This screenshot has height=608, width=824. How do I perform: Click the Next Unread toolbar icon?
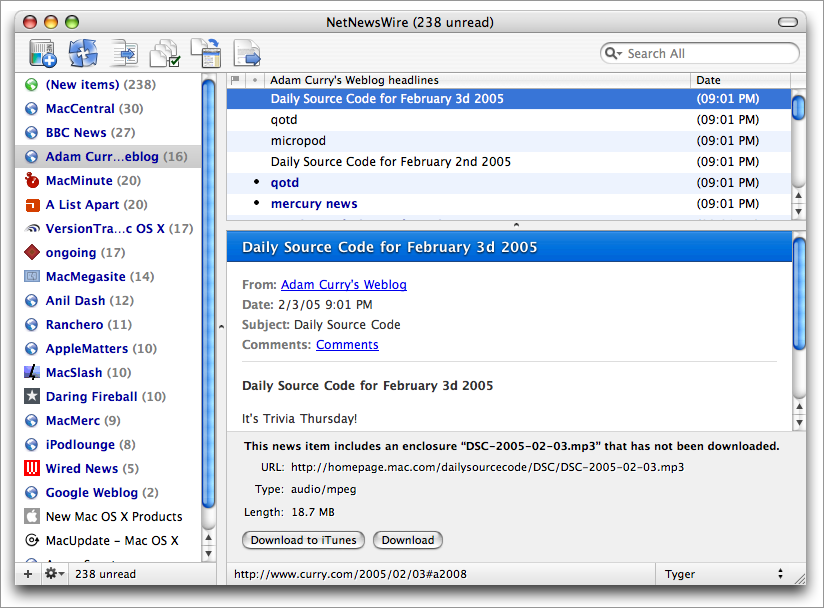click(x=124, y=53)
